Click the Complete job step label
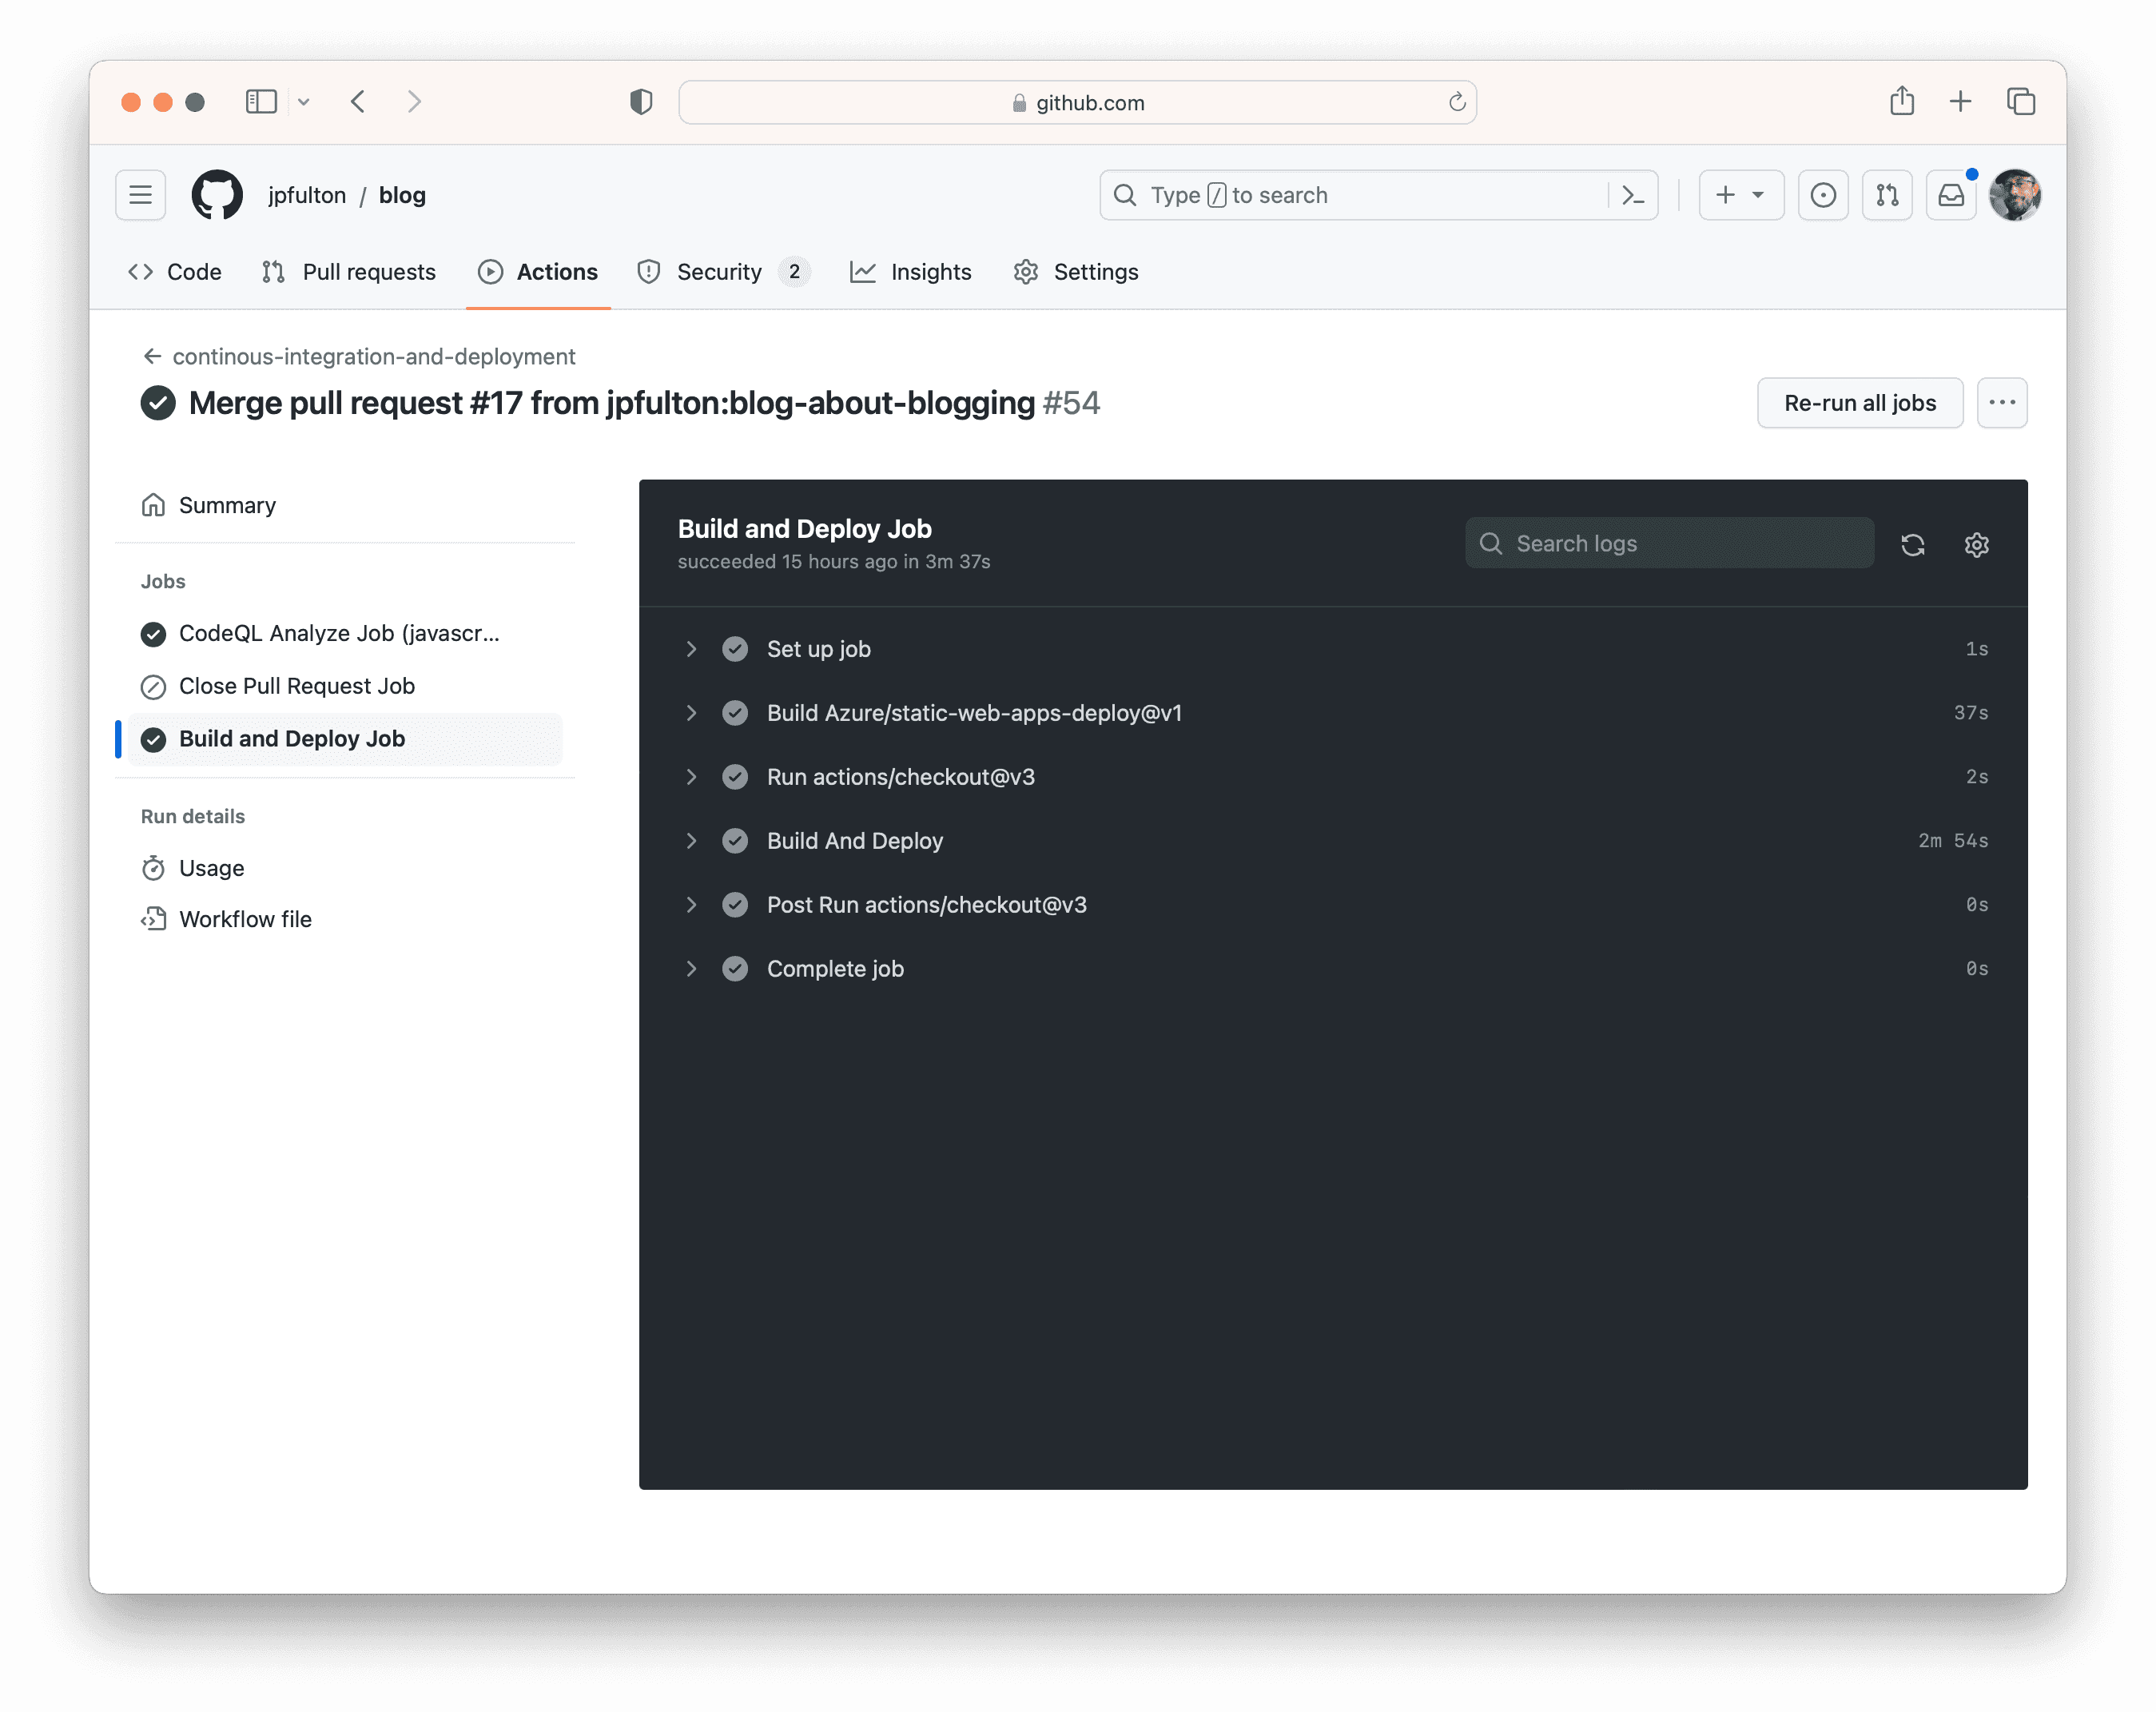2156x1712 pixels. pos(835,969)
